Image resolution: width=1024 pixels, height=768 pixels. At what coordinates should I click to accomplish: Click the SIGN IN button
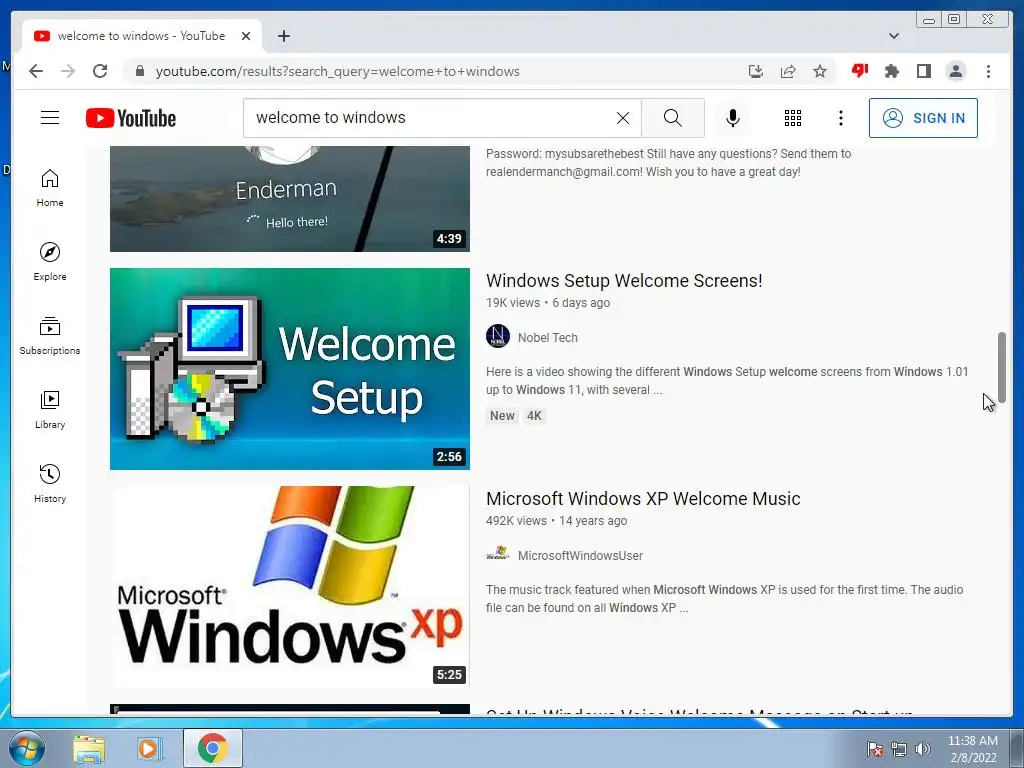923,118
